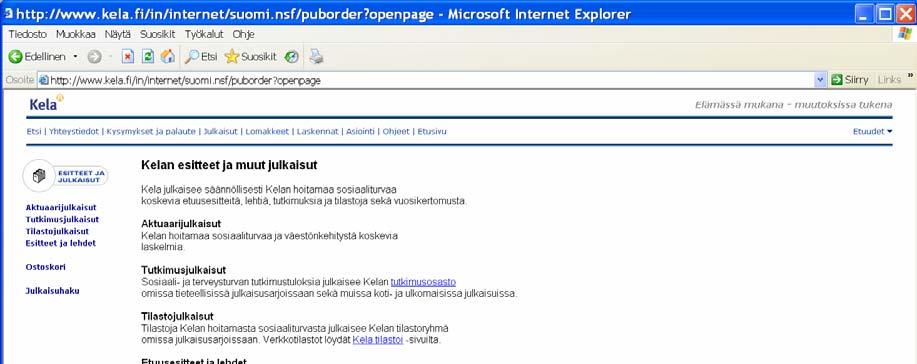Open the Yhteystiedot link
This screenshot has width=917, height=364.
(x=74, y=132)
